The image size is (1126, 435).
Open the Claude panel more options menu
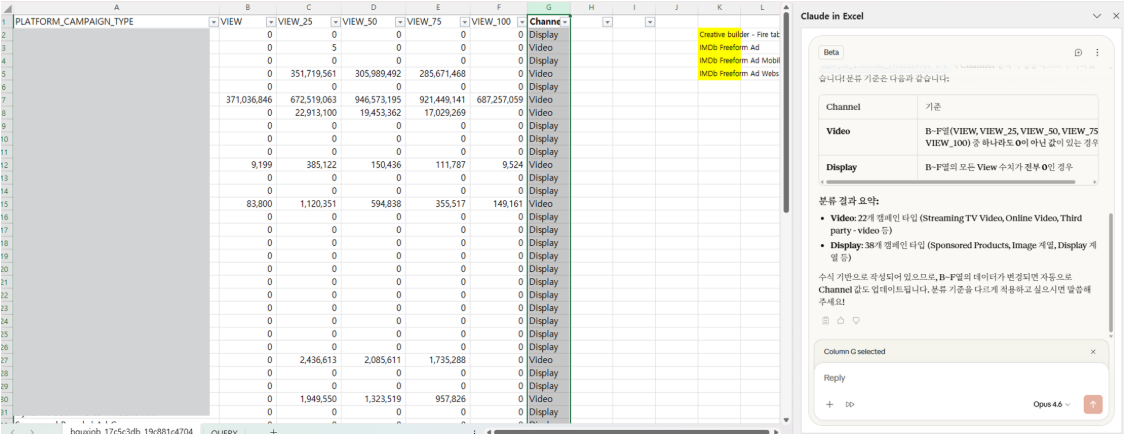[1097, 52]
